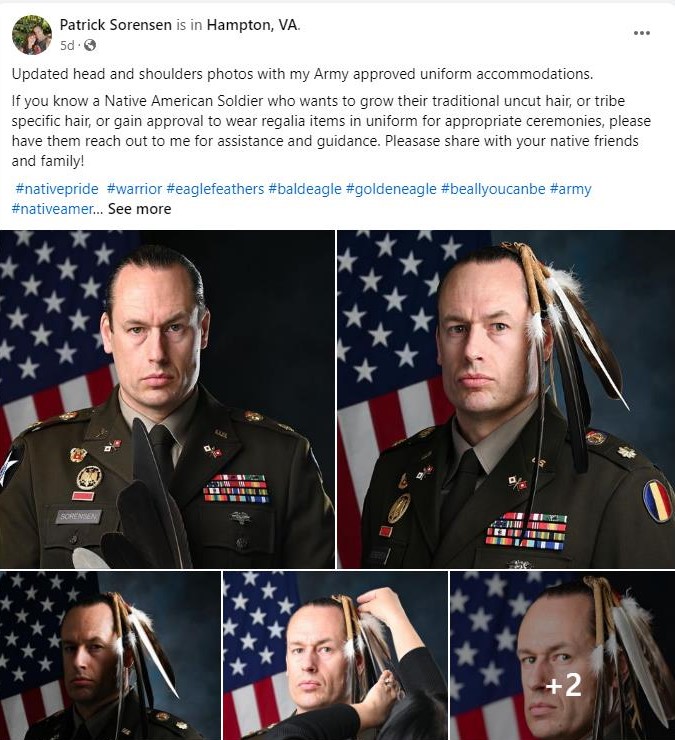Open the Hampton, VA location link
Image resolution: width=675 pixels, height=740 pixels.
pyautogui.click(x=253, y=25)
